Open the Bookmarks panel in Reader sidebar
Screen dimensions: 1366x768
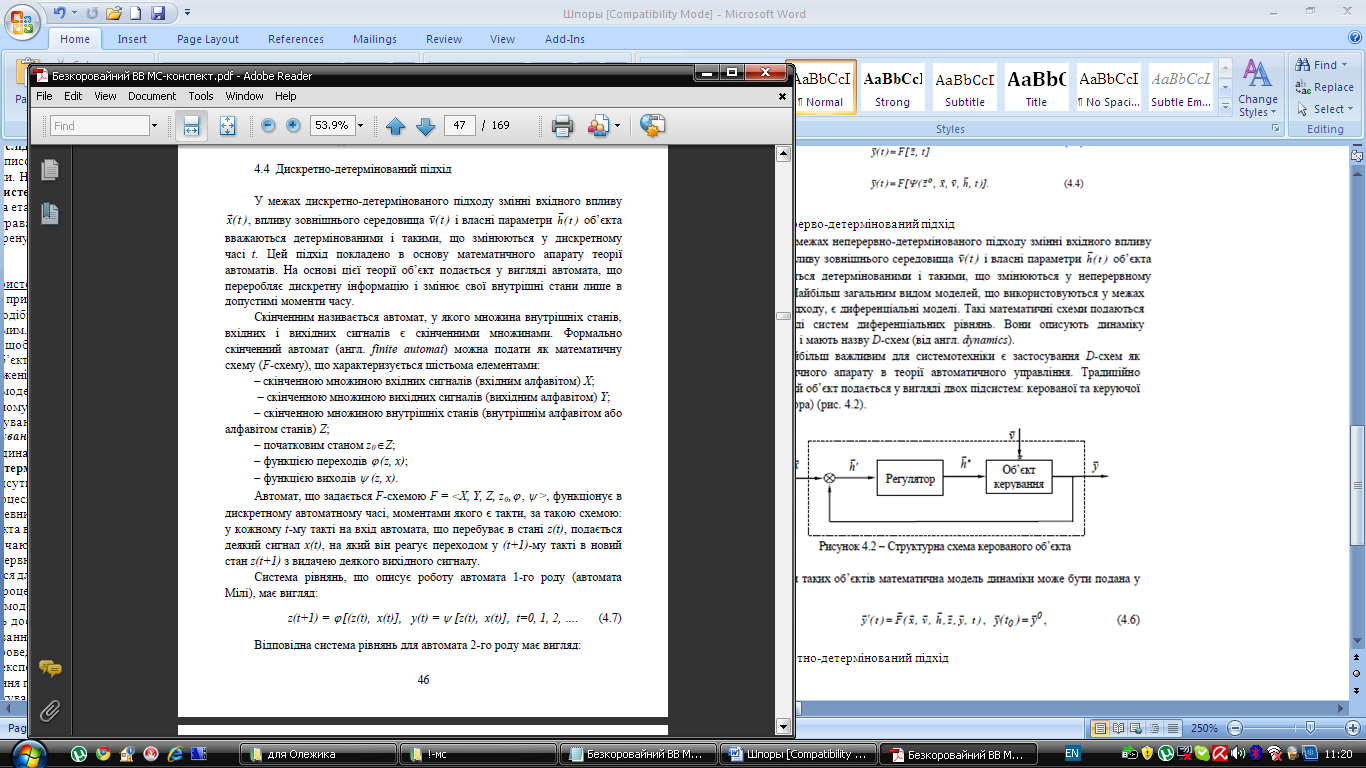coord(50,212)
